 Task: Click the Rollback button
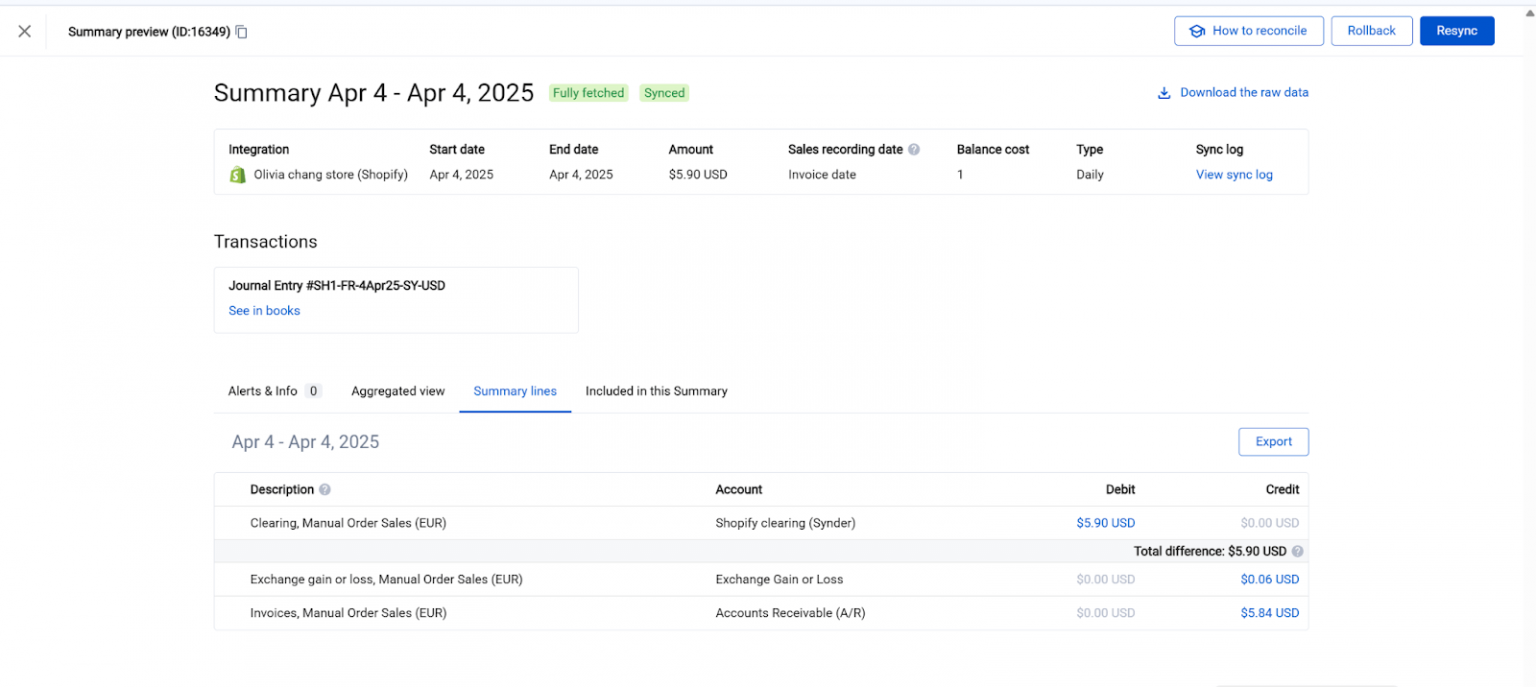coord(1371,31)
